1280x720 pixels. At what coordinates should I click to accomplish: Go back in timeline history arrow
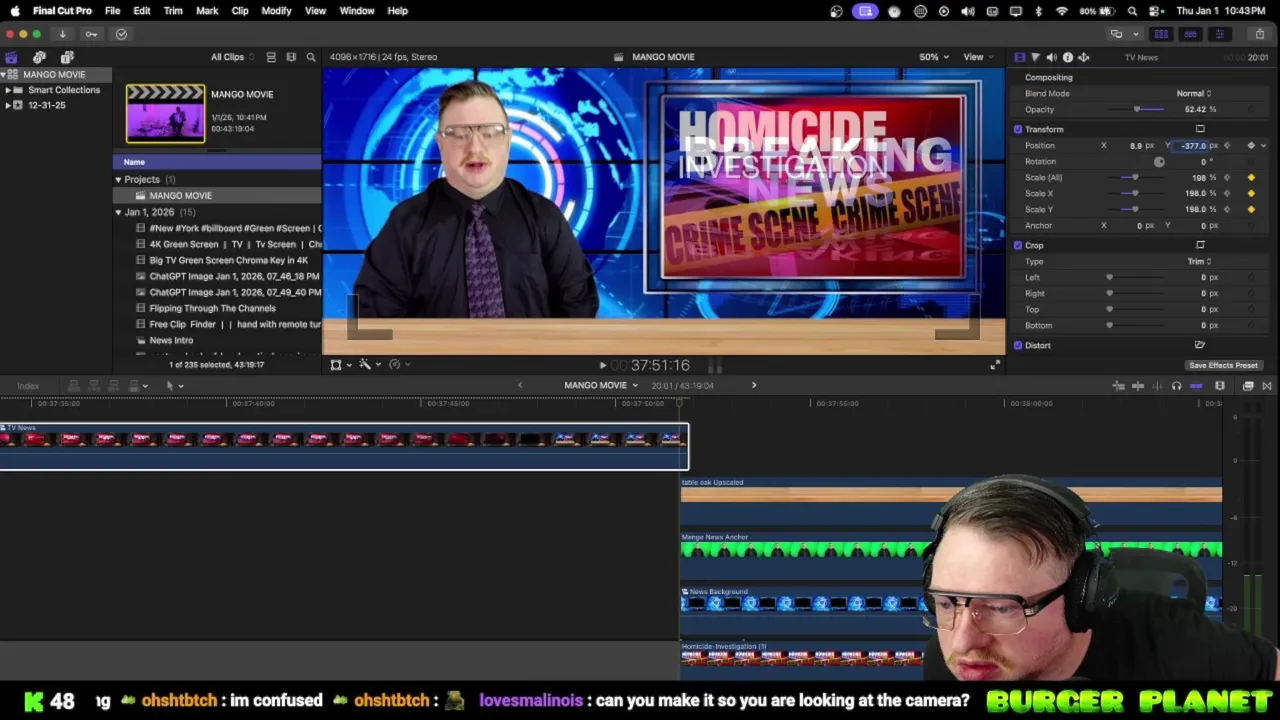(520, 386)
